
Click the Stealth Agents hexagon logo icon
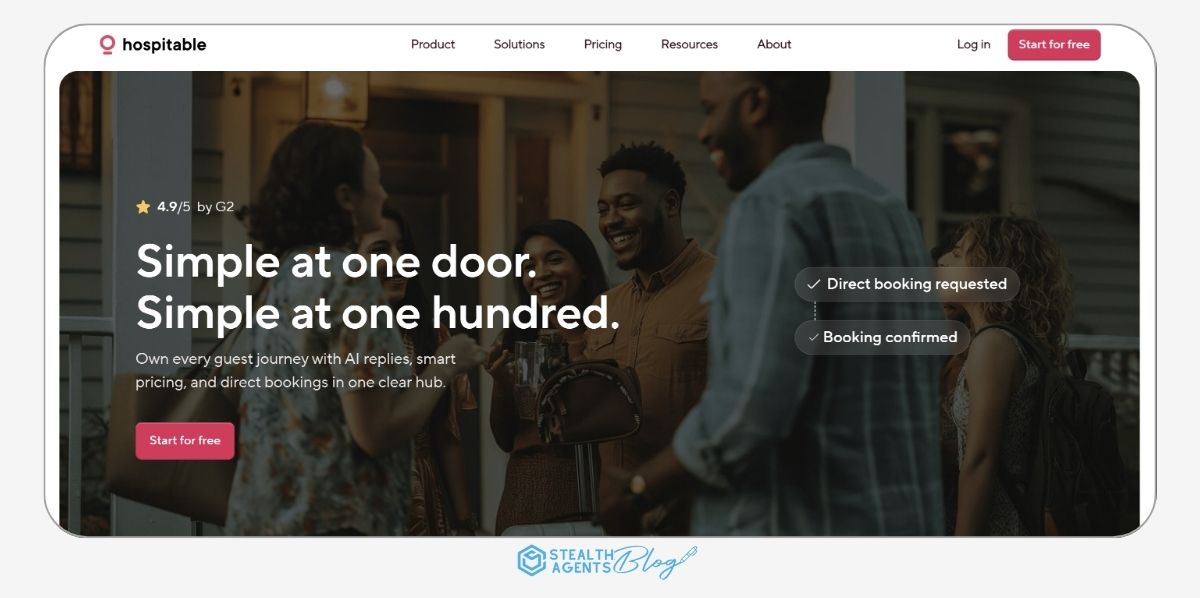[x=531, y=561]
